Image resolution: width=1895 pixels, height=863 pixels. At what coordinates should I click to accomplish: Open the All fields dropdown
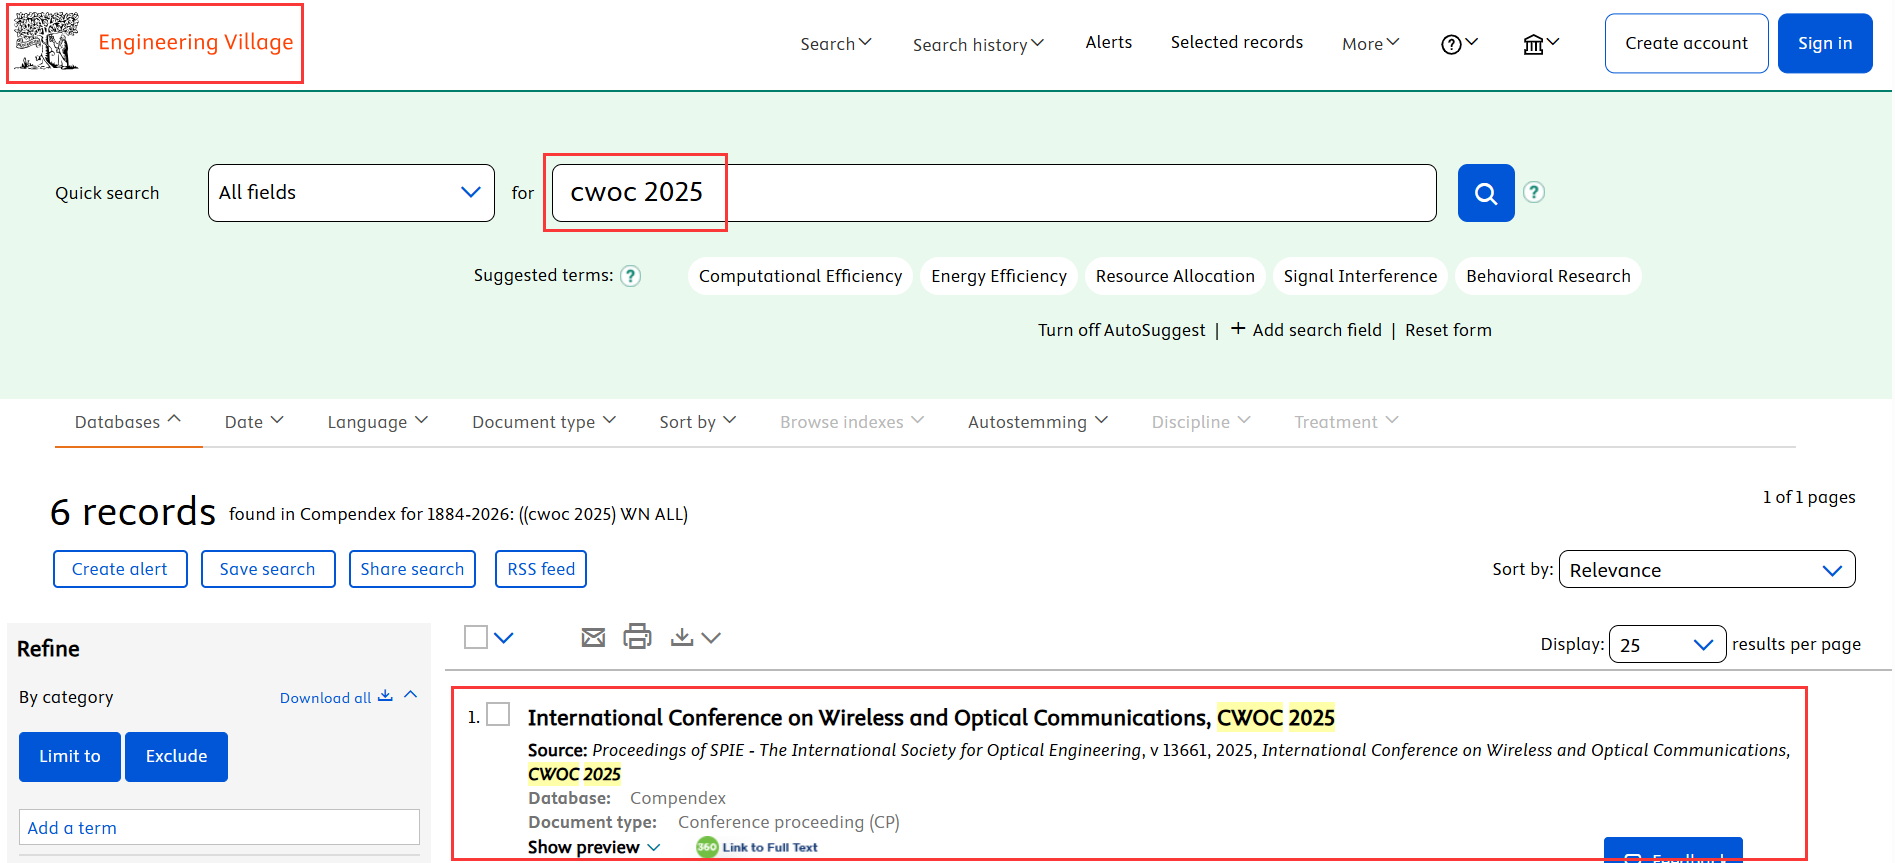[351, 193]
